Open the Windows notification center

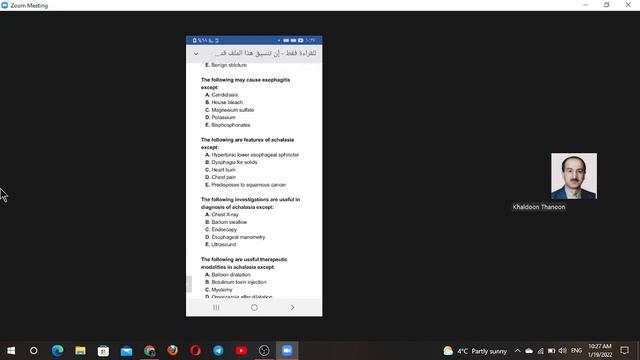click(x=624, y=351)
